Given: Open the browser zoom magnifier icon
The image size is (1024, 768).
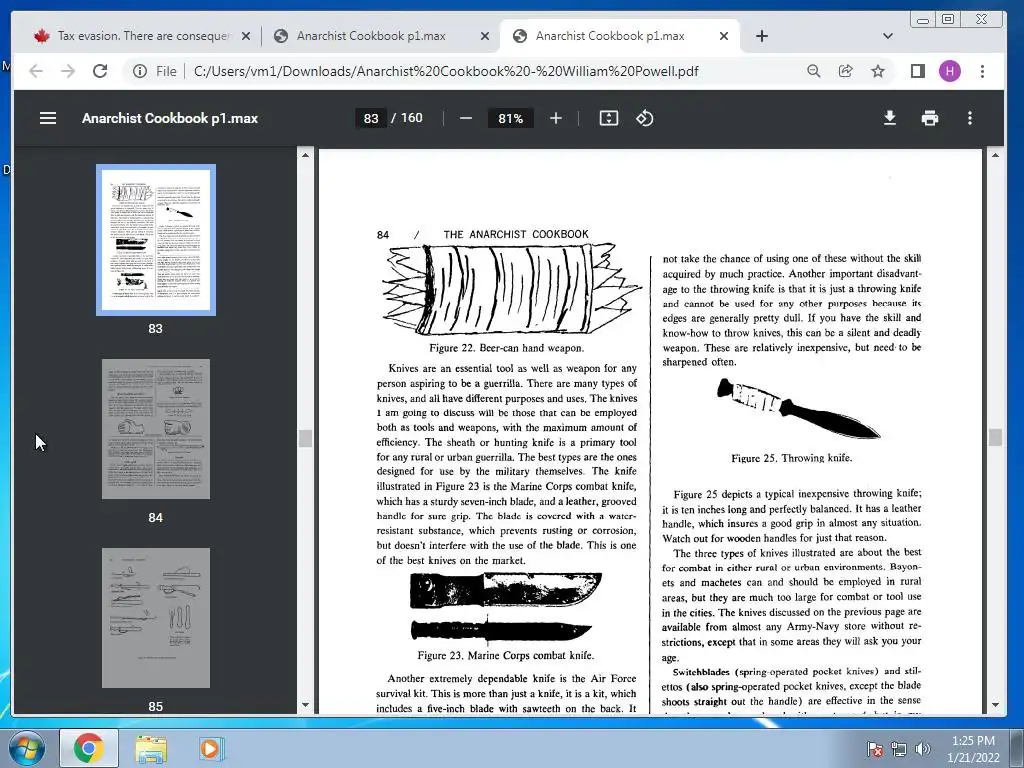Looking at the screenshot, I should coord(814,71).
